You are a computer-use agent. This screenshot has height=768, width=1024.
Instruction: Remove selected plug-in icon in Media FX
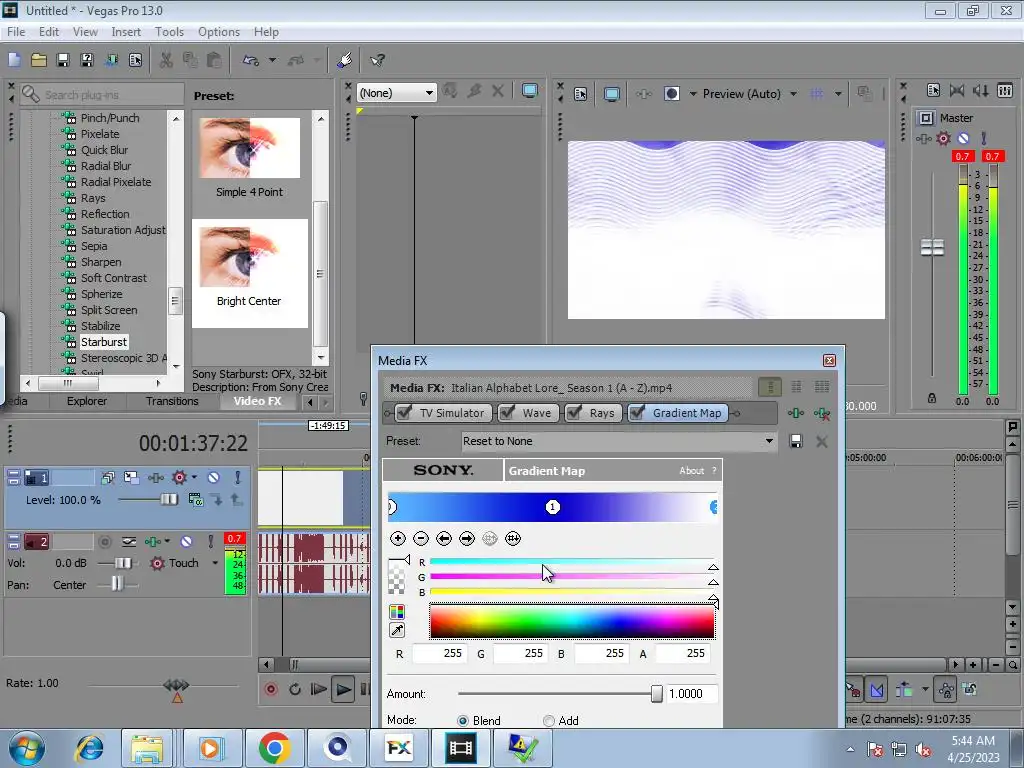pyautogui.click(x=822, y=413)
